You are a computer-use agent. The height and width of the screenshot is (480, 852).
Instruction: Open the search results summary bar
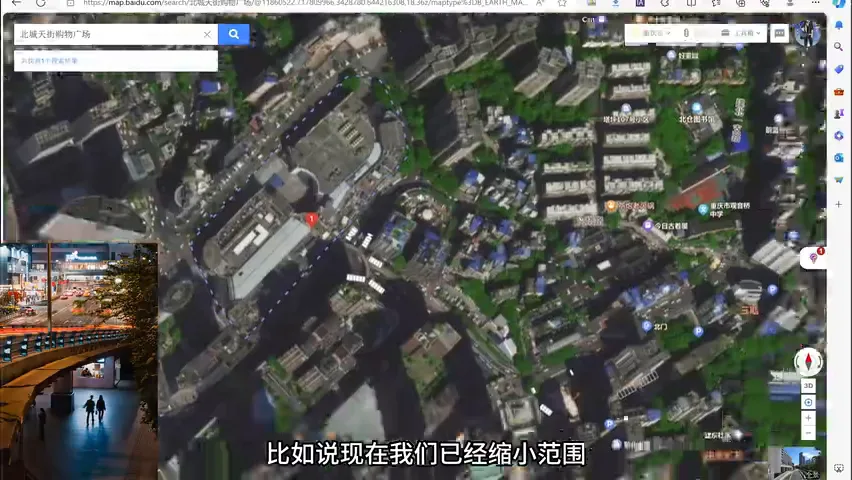[x=116, y=61]
